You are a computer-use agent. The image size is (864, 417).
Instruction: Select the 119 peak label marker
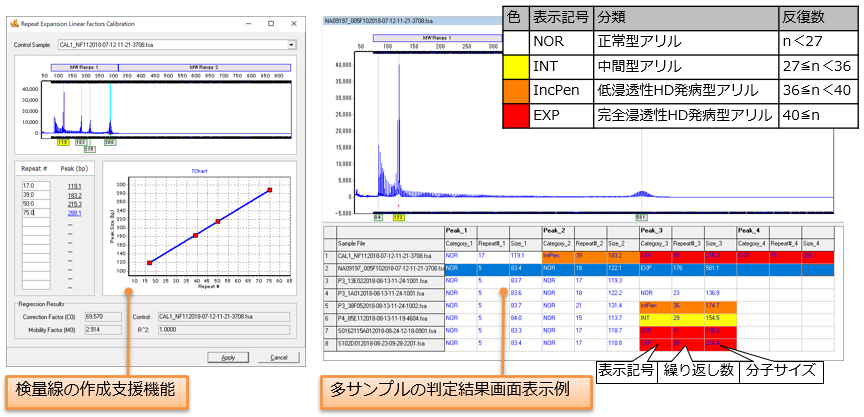point(48,142)
